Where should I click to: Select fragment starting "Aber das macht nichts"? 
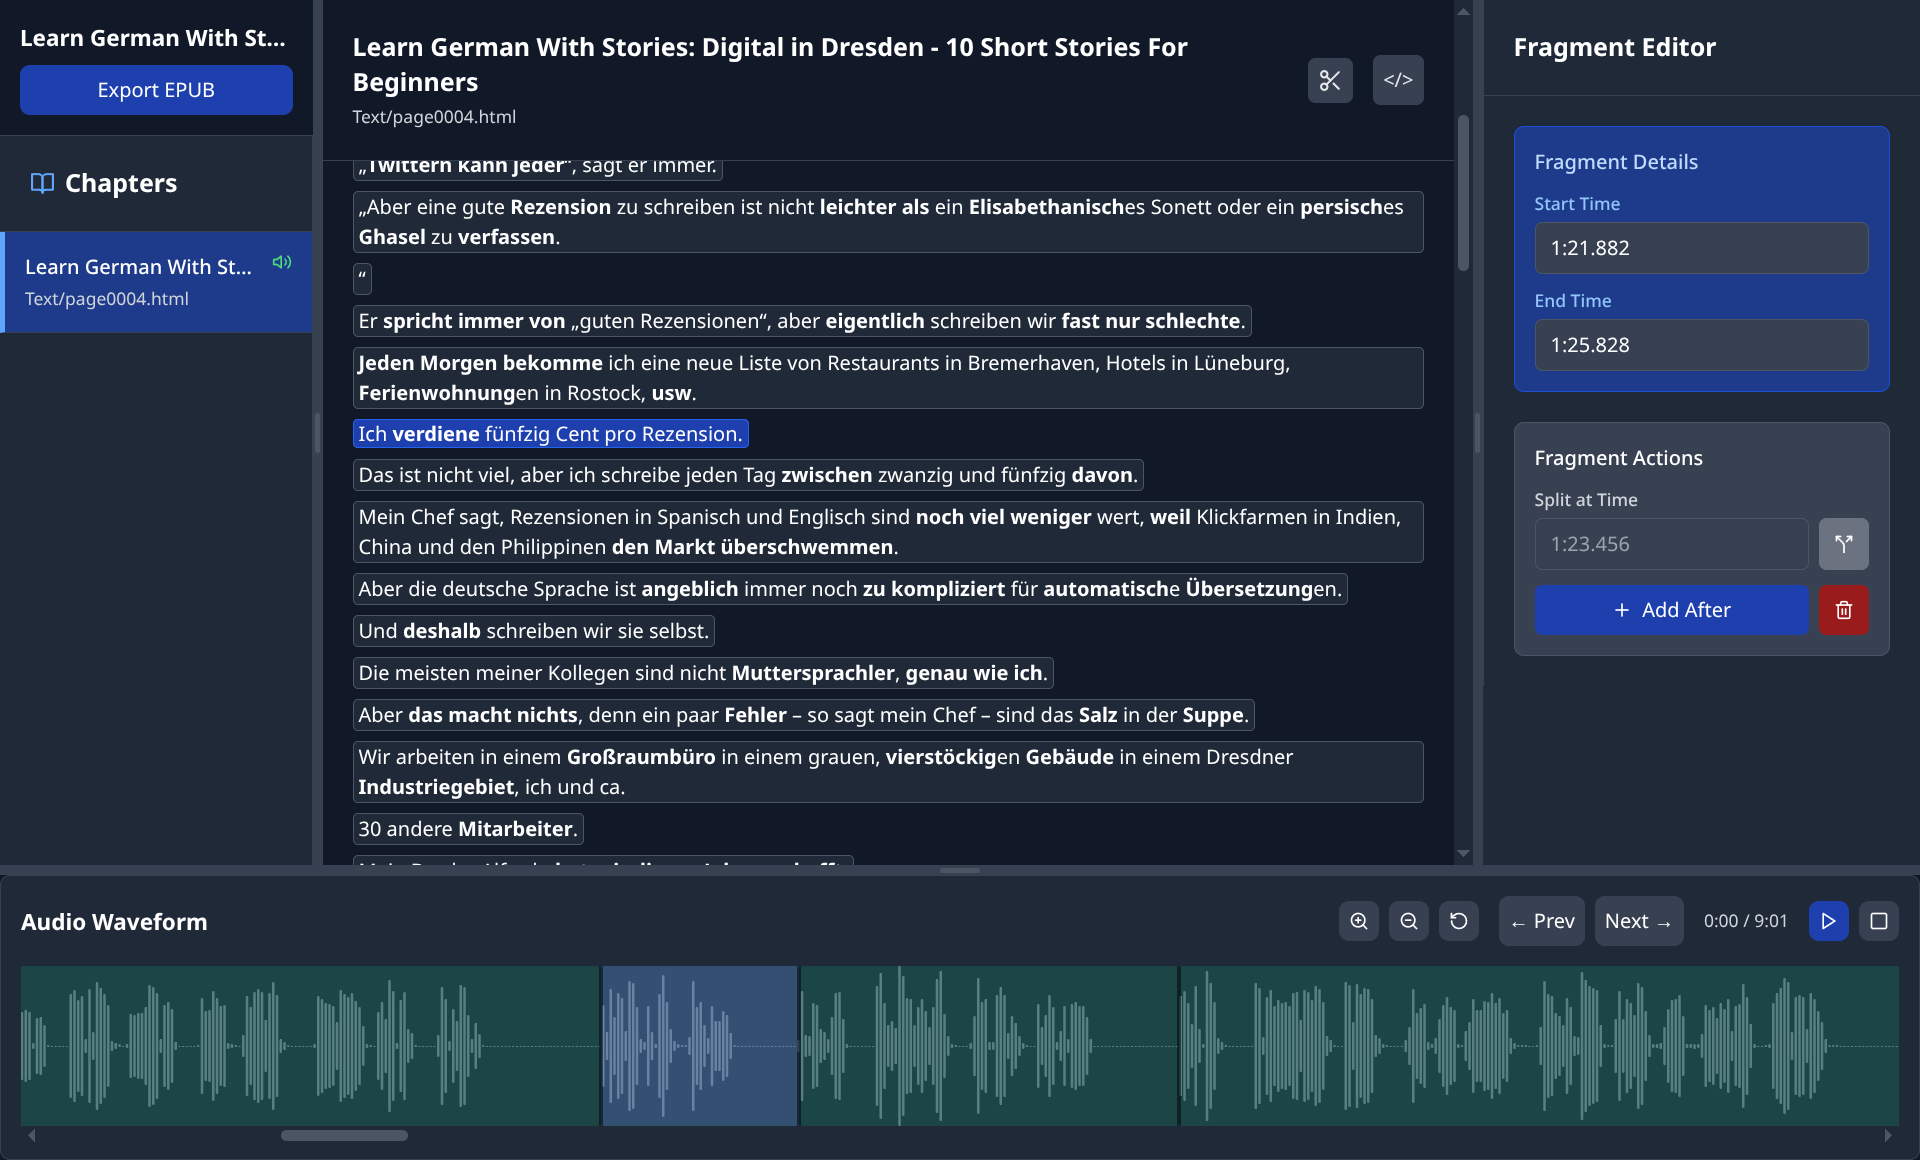[x=804, y=715]
